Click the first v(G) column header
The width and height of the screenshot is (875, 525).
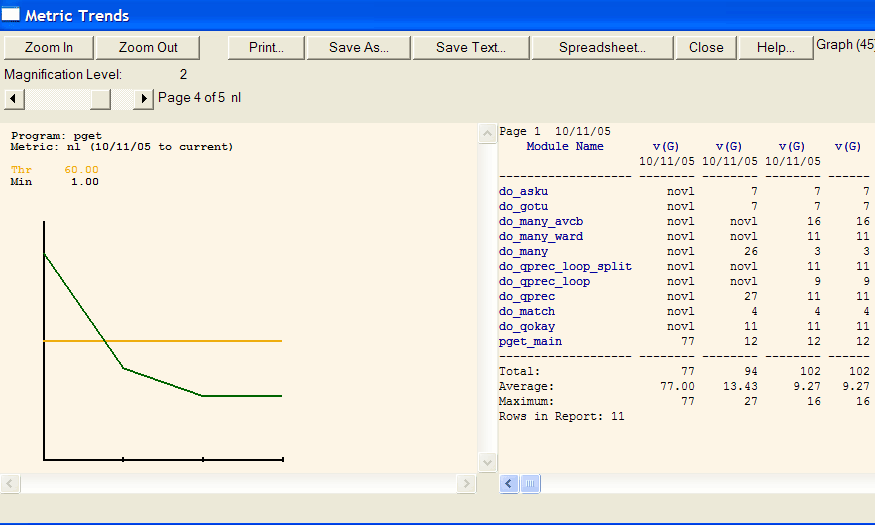(x=666, y=146)
